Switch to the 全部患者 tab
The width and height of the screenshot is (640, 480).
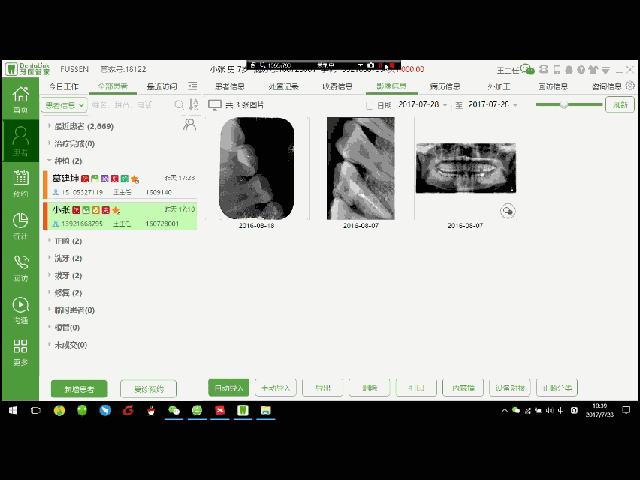[x=113, y=86]
